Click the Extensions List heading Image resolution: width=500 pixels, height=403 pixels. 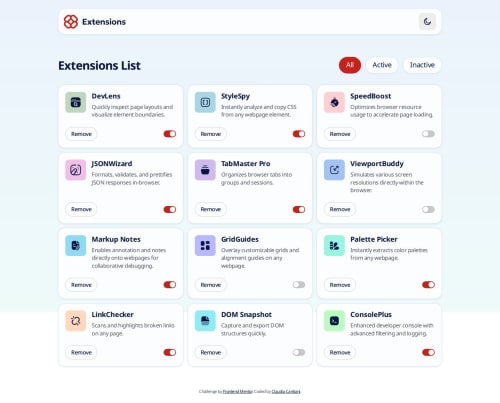coord(99,65)
